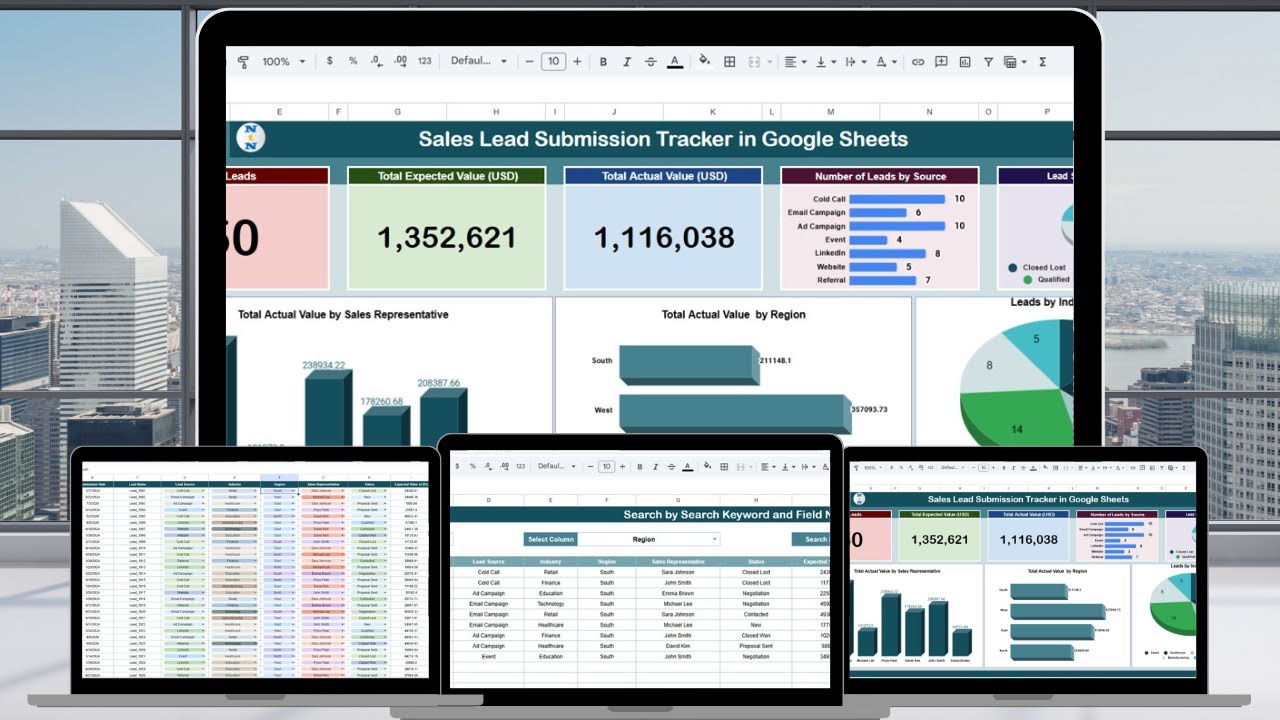Increase decimal places on large monitor toolbar
Image resolution: width=1280 pixels, height=720 pixels.
[400, 62]
